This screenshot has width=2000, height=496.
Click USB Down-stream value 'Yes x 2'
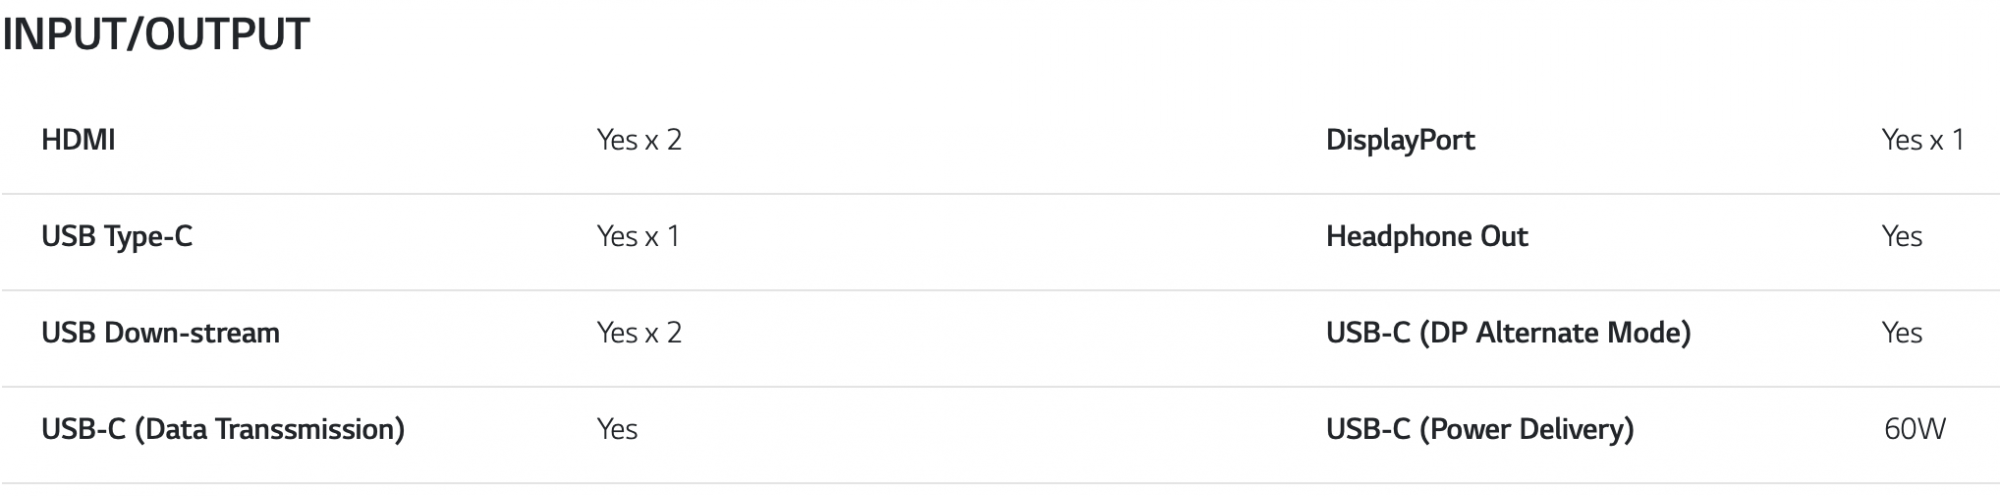[x=639, y=333]
